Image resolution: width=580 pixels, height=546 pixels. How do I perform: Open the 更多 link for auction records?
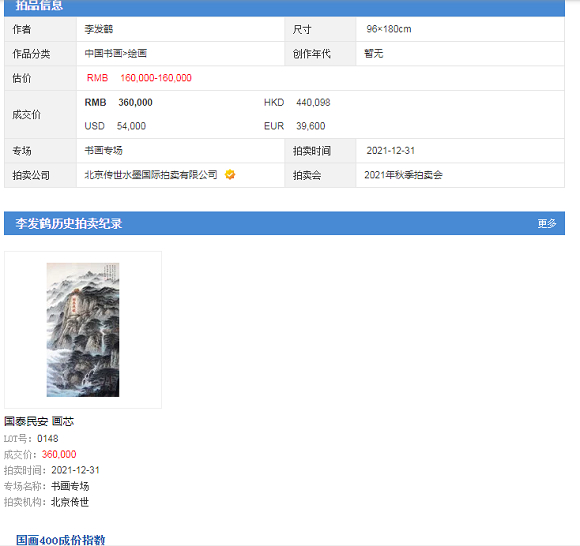(x=547, y=223)
